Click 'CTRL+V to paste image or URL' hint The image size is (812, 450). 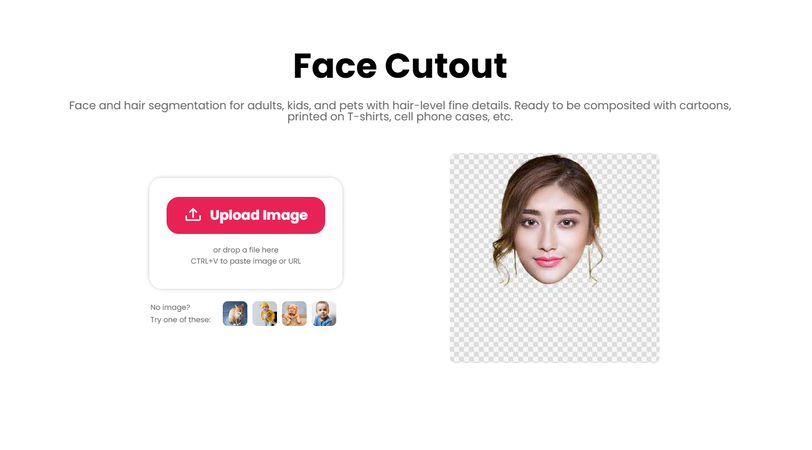pyautogui.click(x=245, y=261)
